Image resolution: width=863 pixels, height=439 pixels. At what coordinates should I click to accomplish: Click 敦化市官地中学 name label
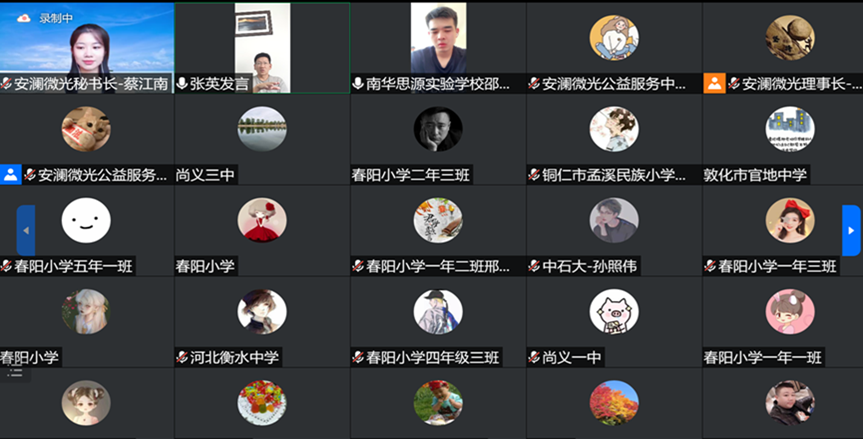(x=755, y=175)
